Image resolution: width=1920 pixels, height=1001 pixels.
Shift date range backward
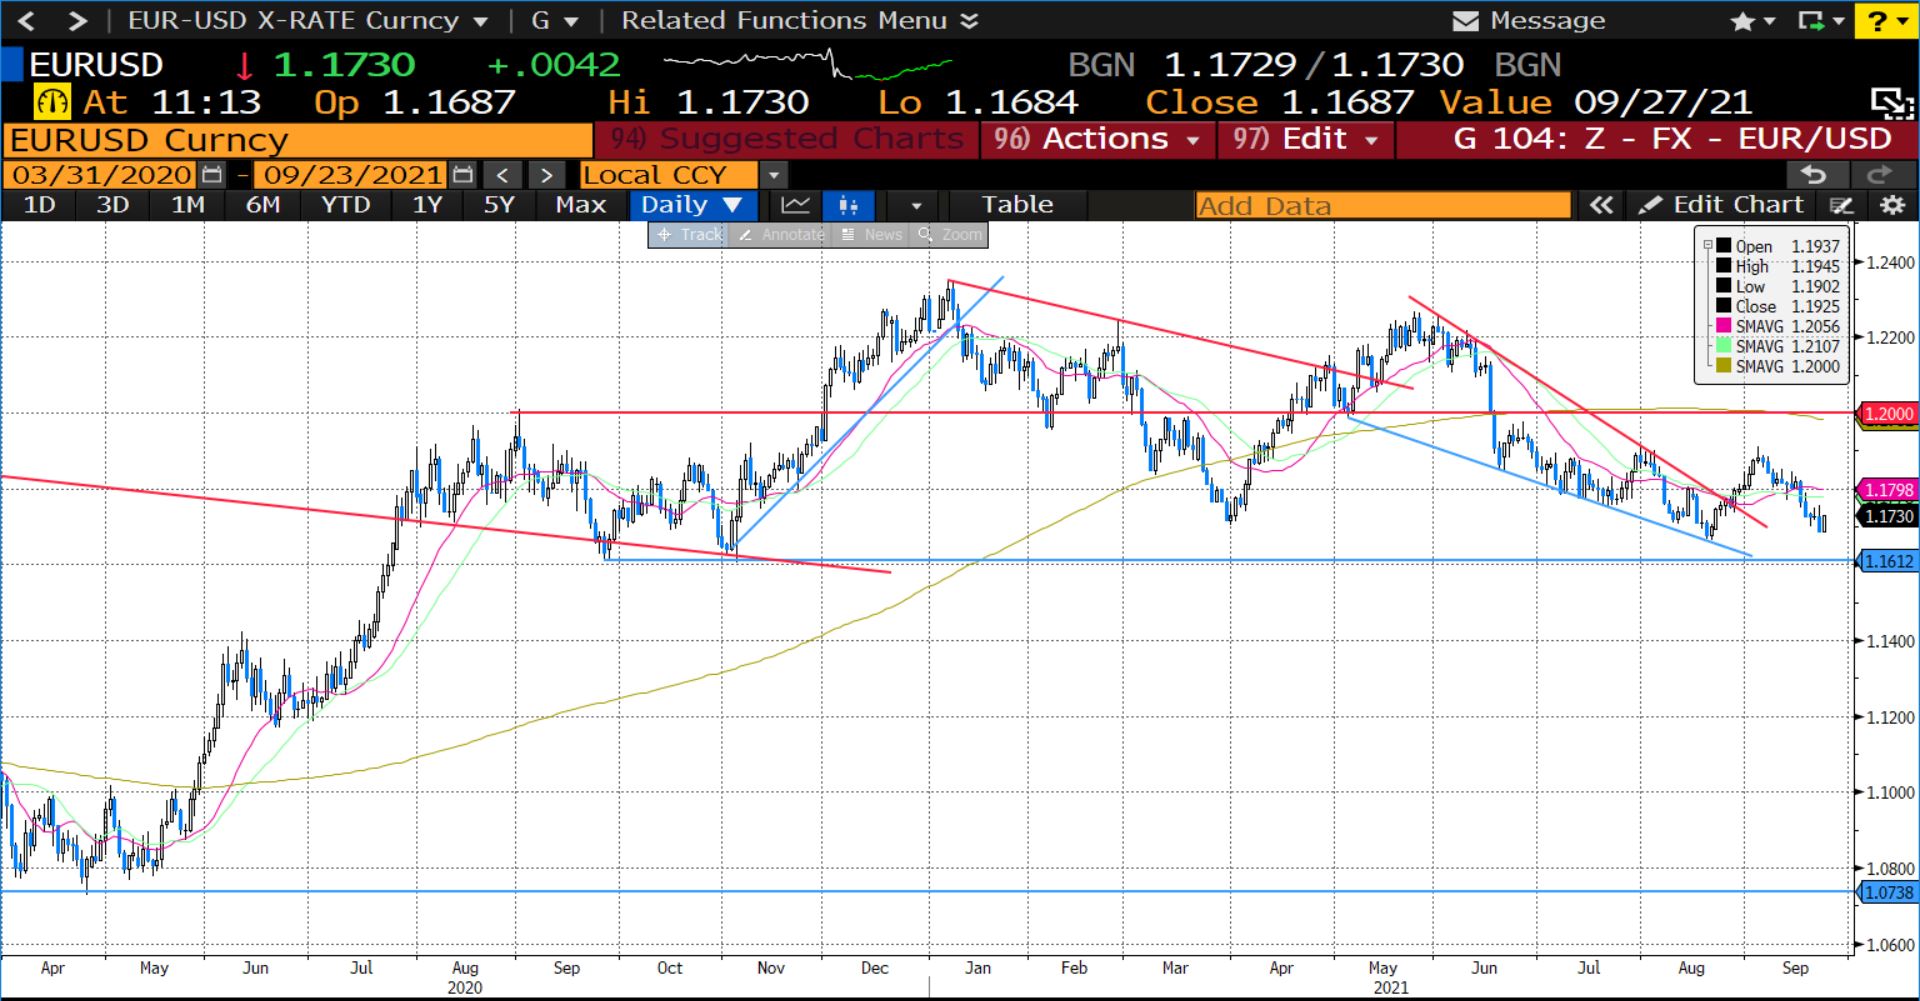503,176
